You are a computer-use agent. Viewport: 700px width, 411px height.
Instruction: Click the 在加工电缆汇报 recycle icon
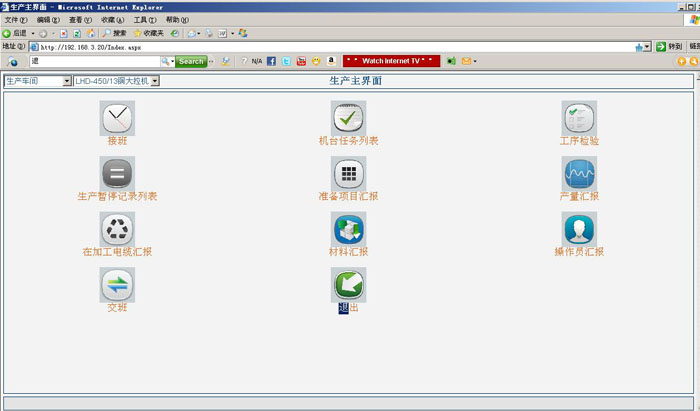[117, 229]
